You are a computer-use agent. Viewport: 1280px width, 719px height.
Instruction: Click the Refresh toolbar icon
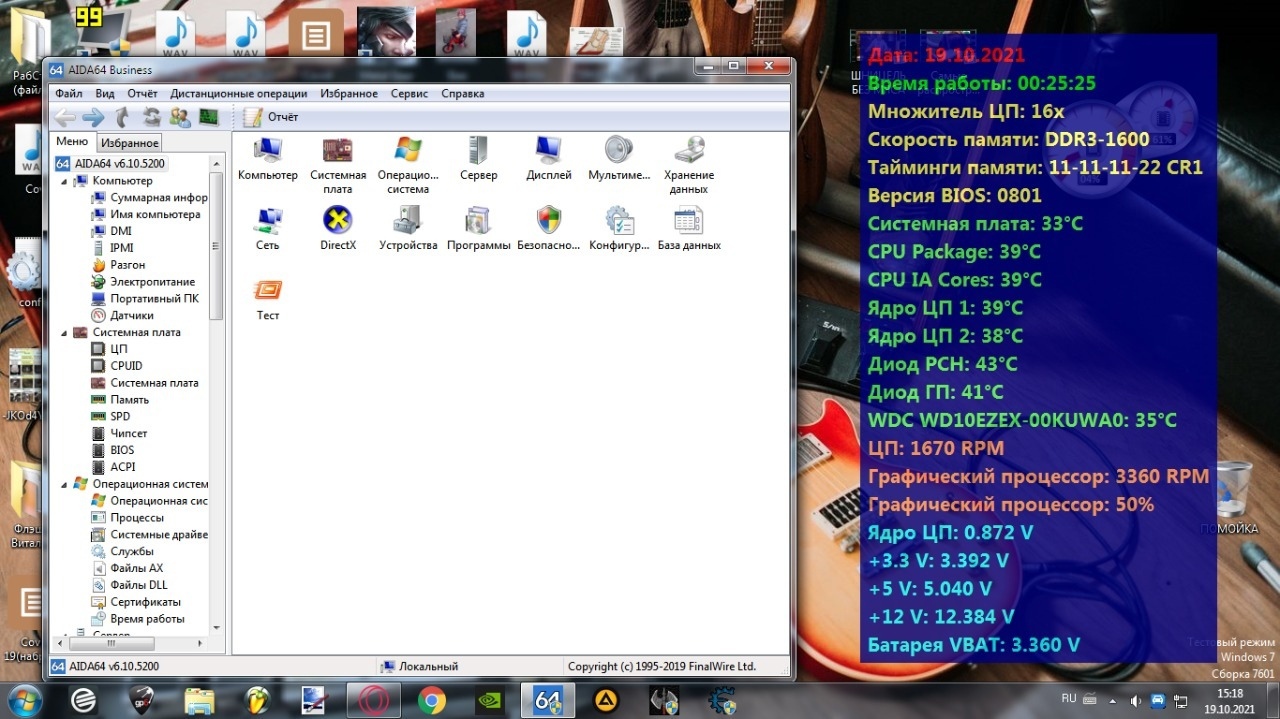151,117
